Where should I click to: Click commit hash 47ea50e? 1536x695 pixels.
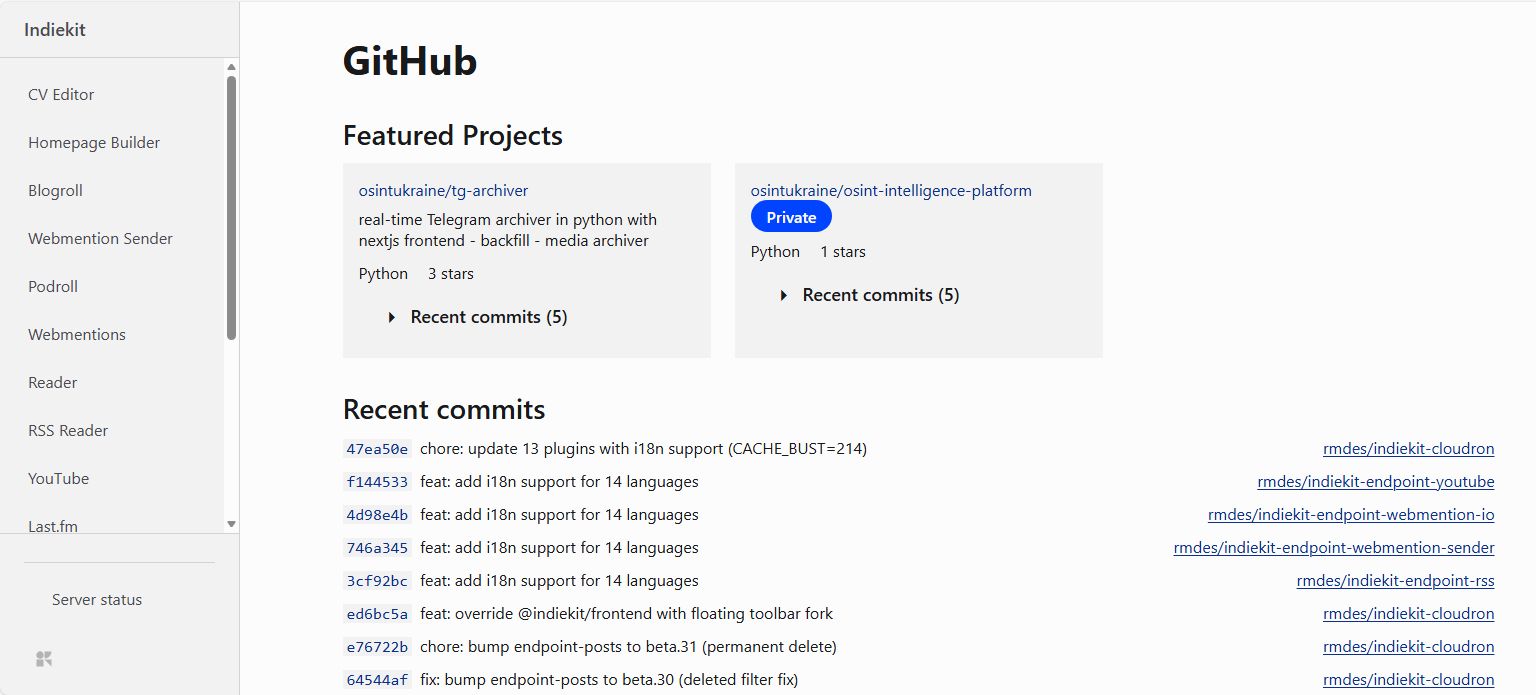[377, 449]
